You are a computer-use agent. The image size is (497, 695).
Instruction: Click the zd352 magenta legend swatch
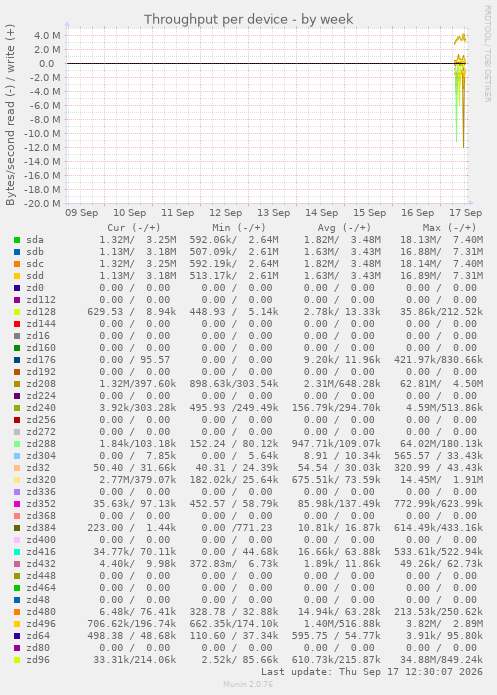(x=17, y=504)
